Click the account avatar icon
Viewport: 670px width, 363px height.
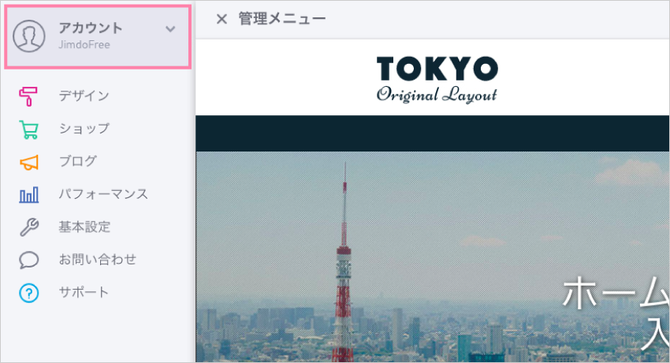[29, 36]
